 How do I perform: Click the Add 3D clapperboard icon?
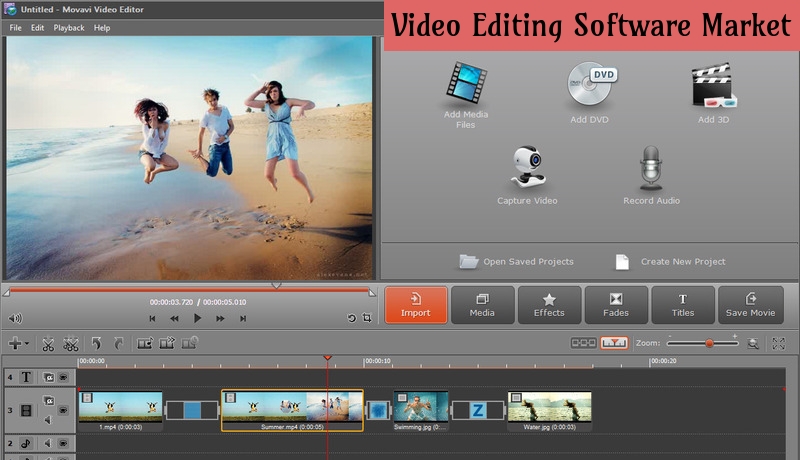point(713,85)
